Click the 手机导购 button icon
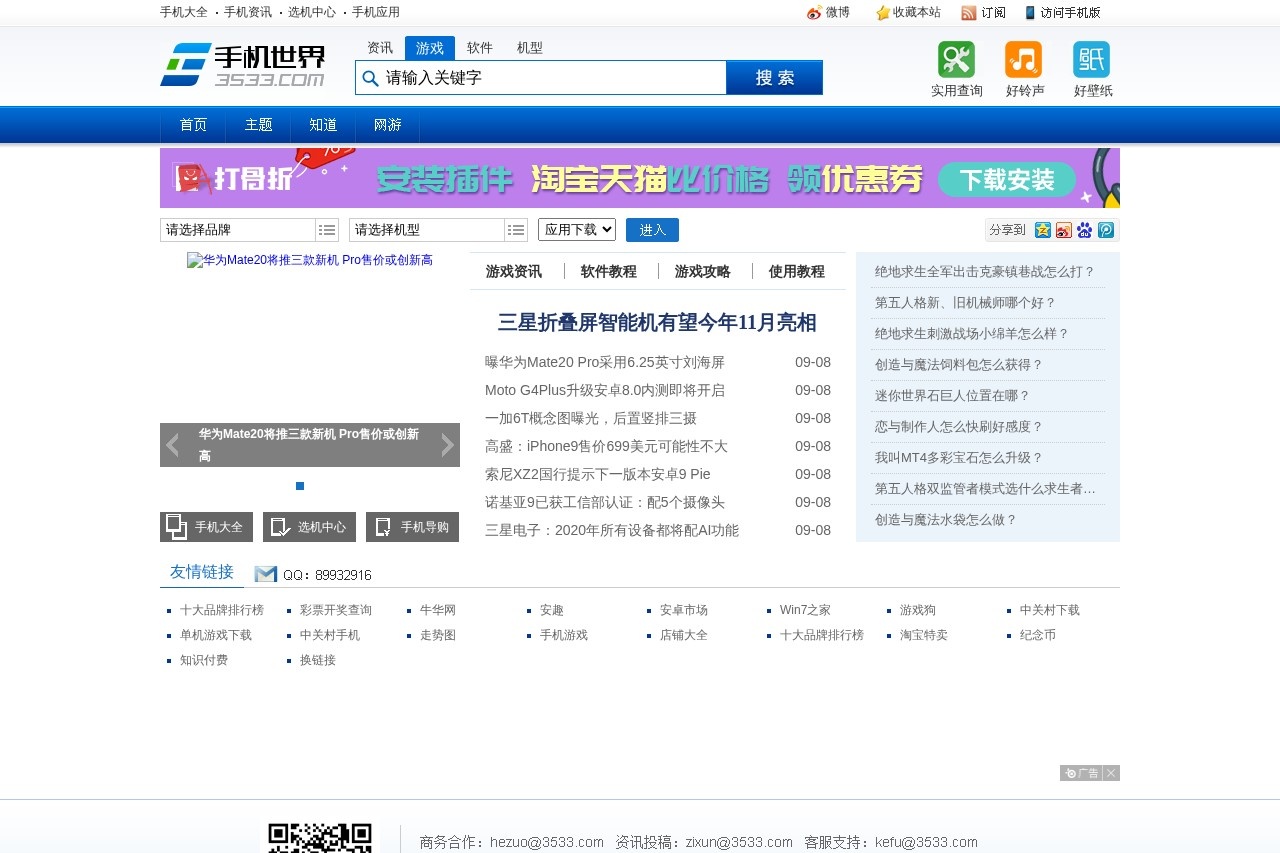The height and width of the screenshot is (853, 1280). coord(384,526)
